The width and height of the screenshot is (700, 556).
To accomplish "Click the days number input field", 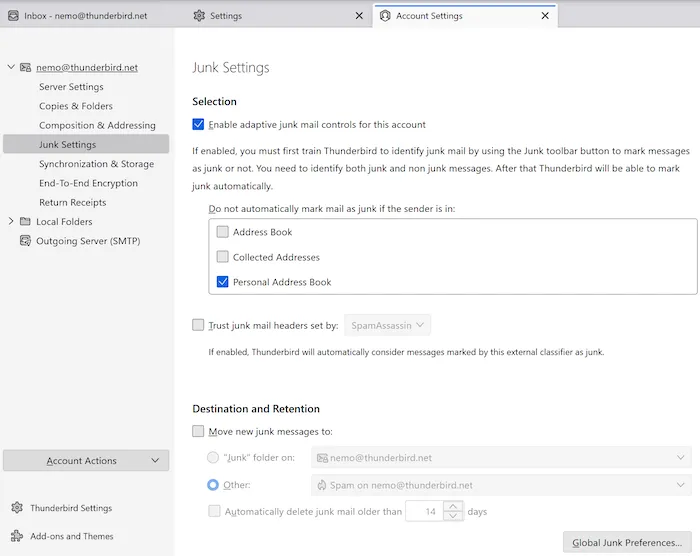I will [425, 511].
